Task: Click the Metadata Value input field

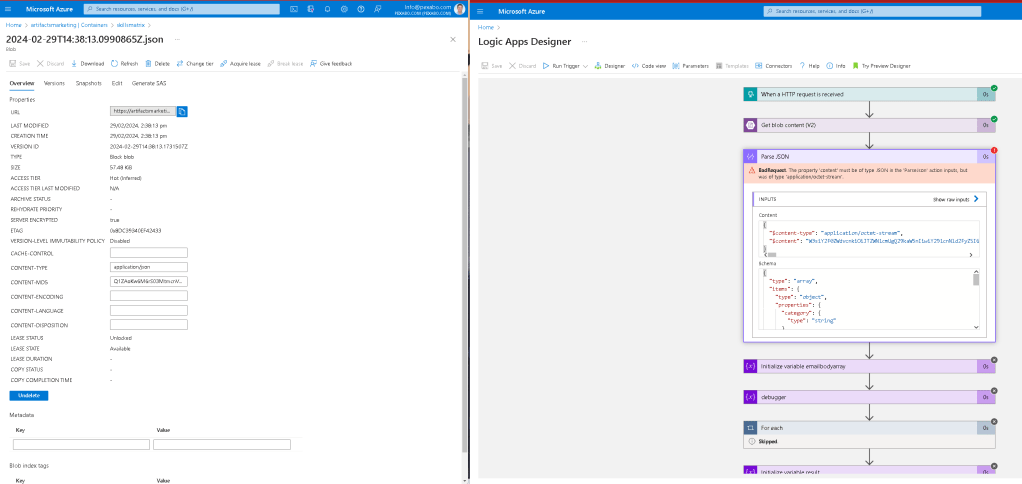Action: click(x=222, y=444)
